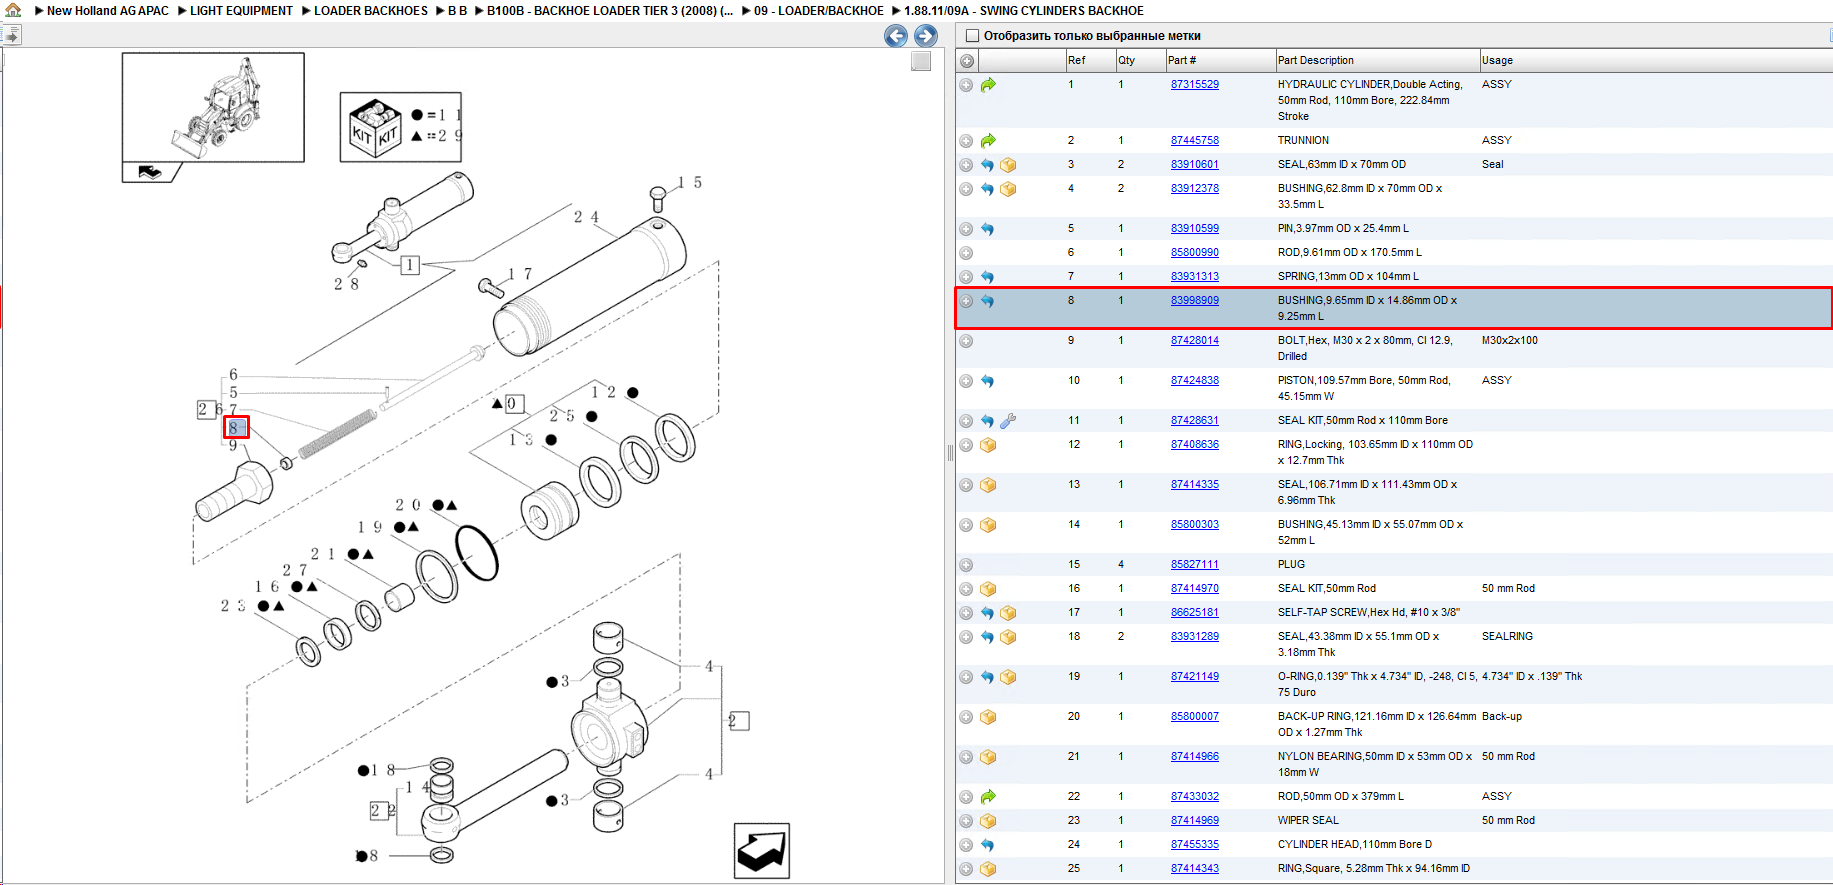Select callout 20 in the diagram
1833x885 pixels.
tap(408, 506)
